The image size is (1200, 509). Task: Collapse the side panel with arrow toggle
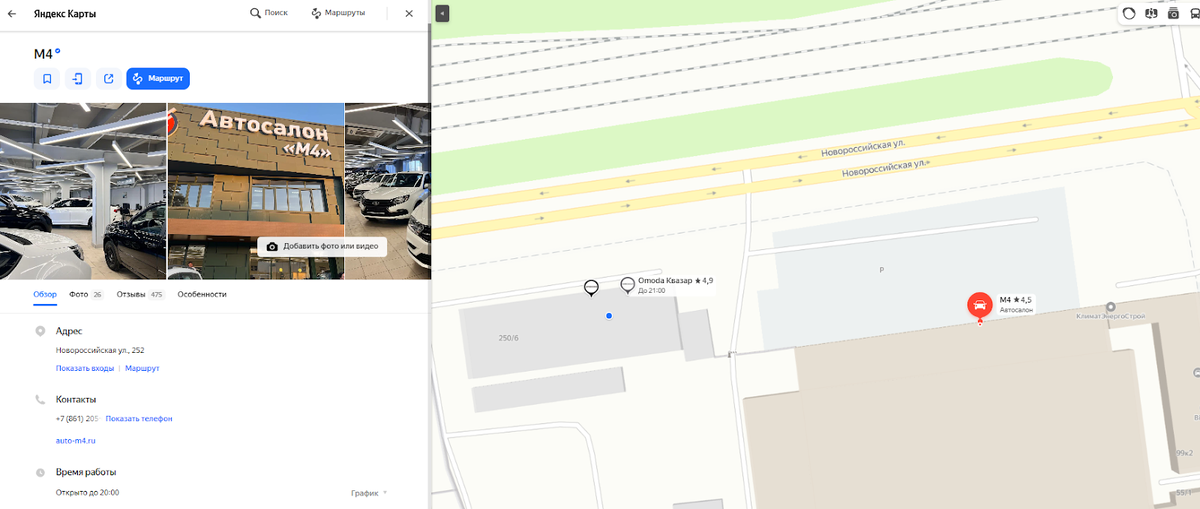(442, 13)
